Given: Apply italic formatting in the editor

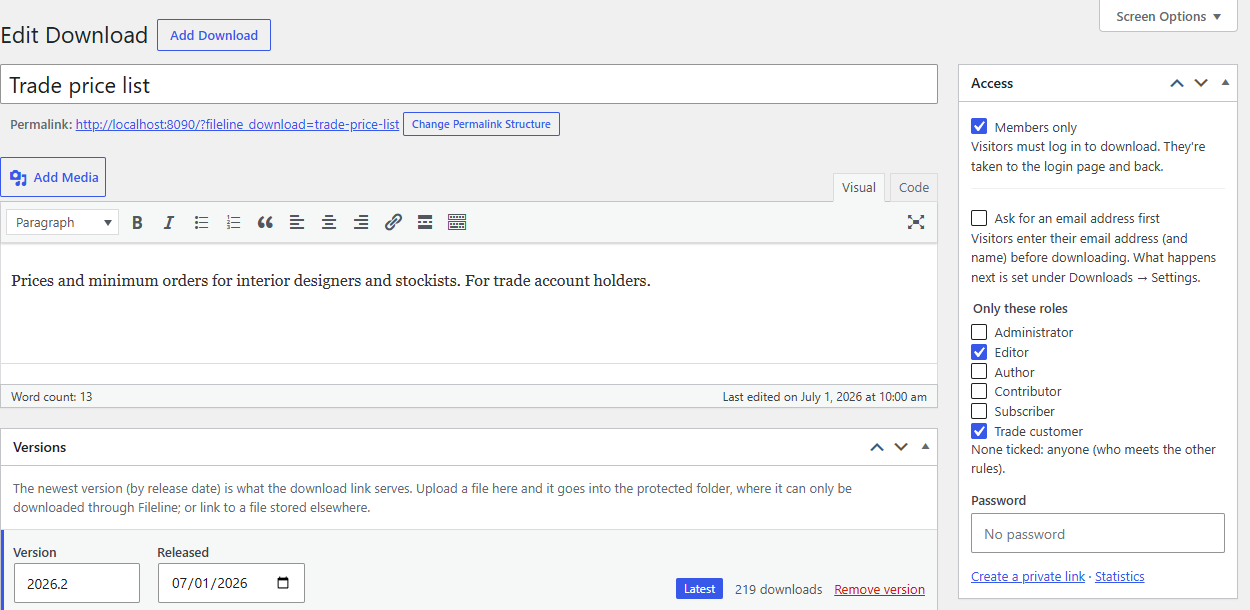Looking at the screenshot, I should (169, 222).
